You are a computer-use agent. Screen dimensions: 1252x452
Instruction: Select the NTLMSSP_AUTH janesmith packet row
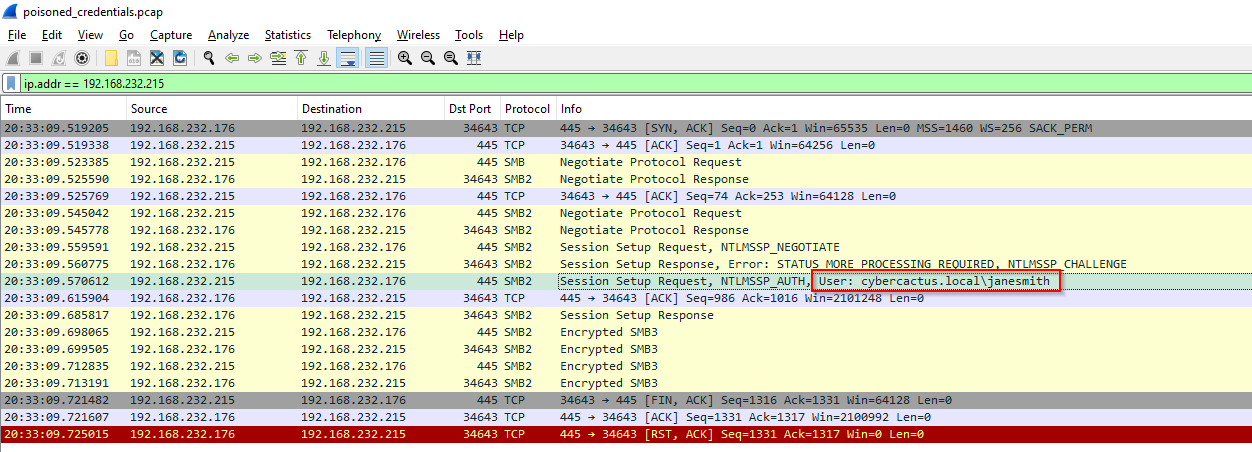click(626, 282)
